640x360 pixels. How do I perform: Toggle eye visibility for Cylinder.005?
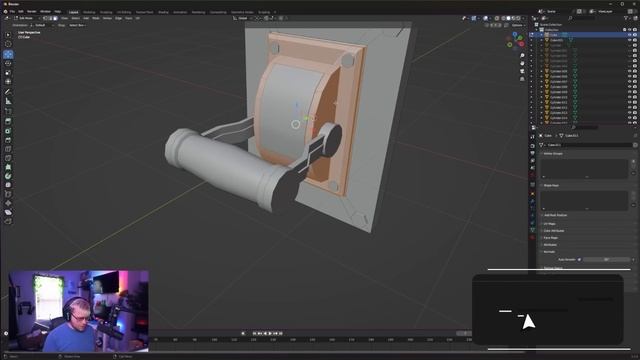tap(629, 71)
